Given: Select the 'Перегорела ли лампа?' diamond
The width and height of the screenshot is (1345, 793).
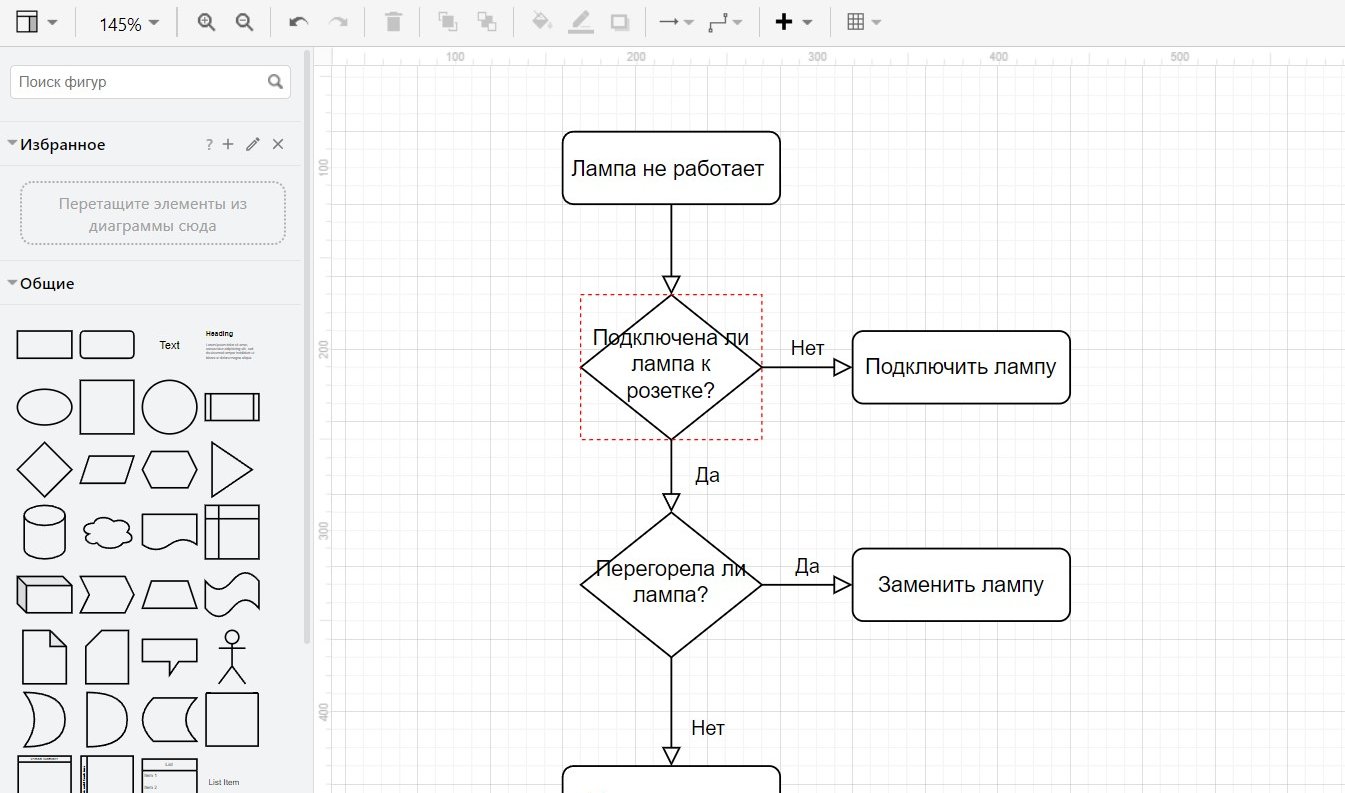Looking at the screenshot, I should (671, 585).
